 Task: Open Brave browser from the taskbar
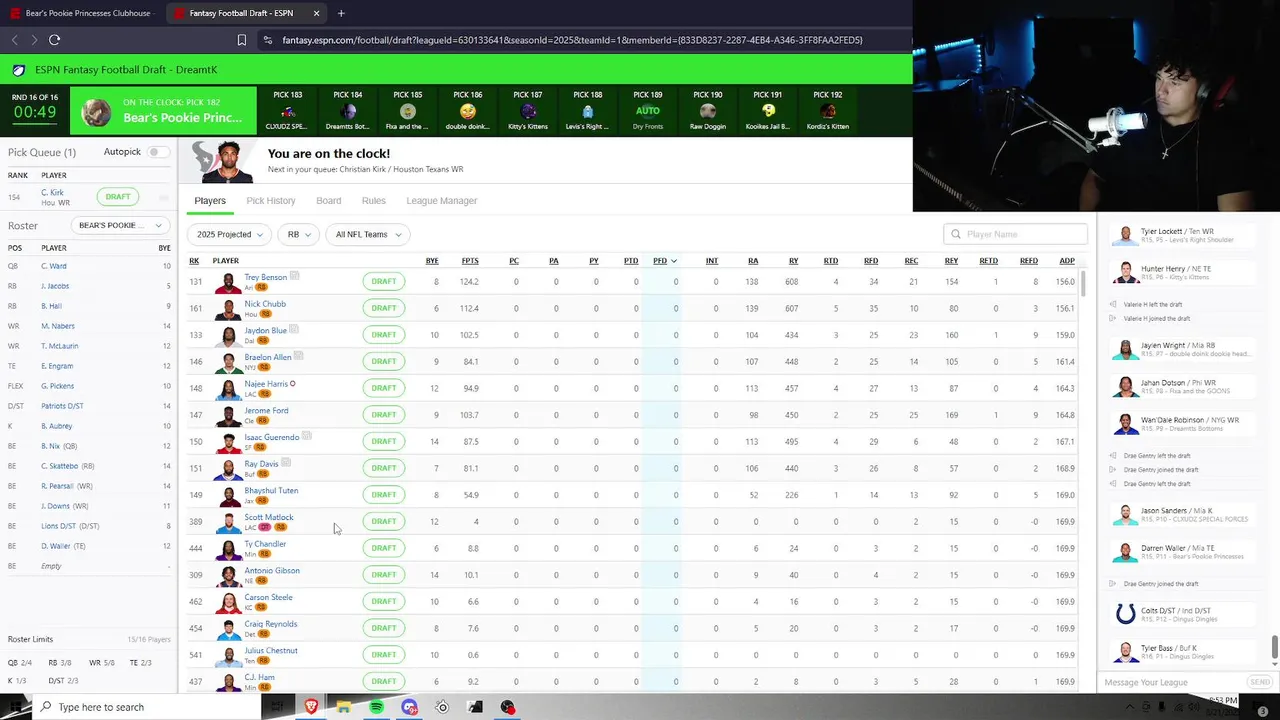[x=311, y=707]
